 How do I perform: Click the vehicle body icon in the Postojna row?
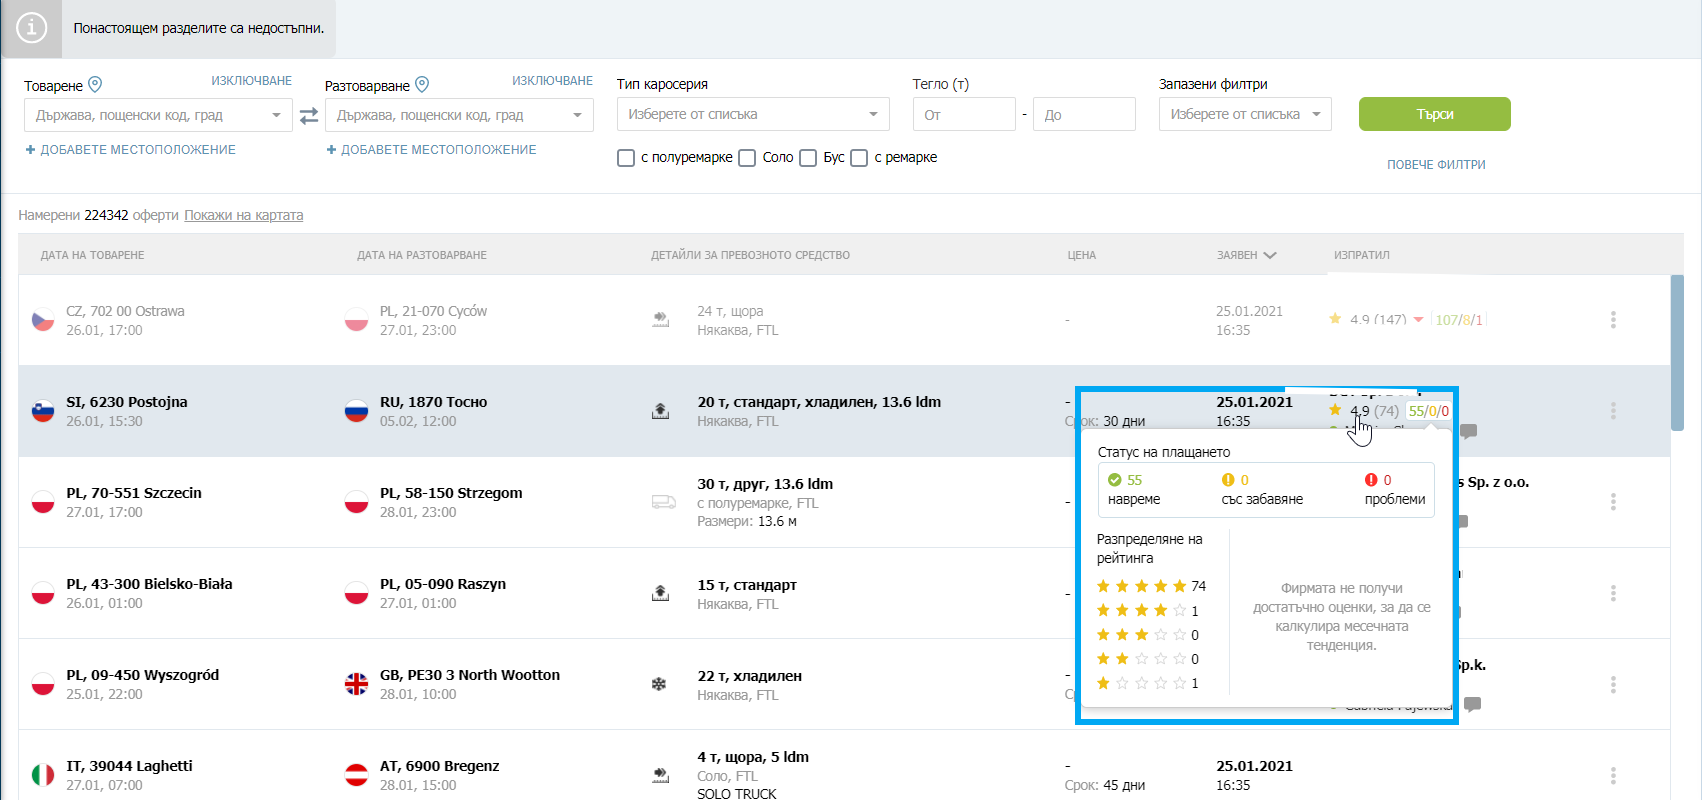[x=661, y=411]
